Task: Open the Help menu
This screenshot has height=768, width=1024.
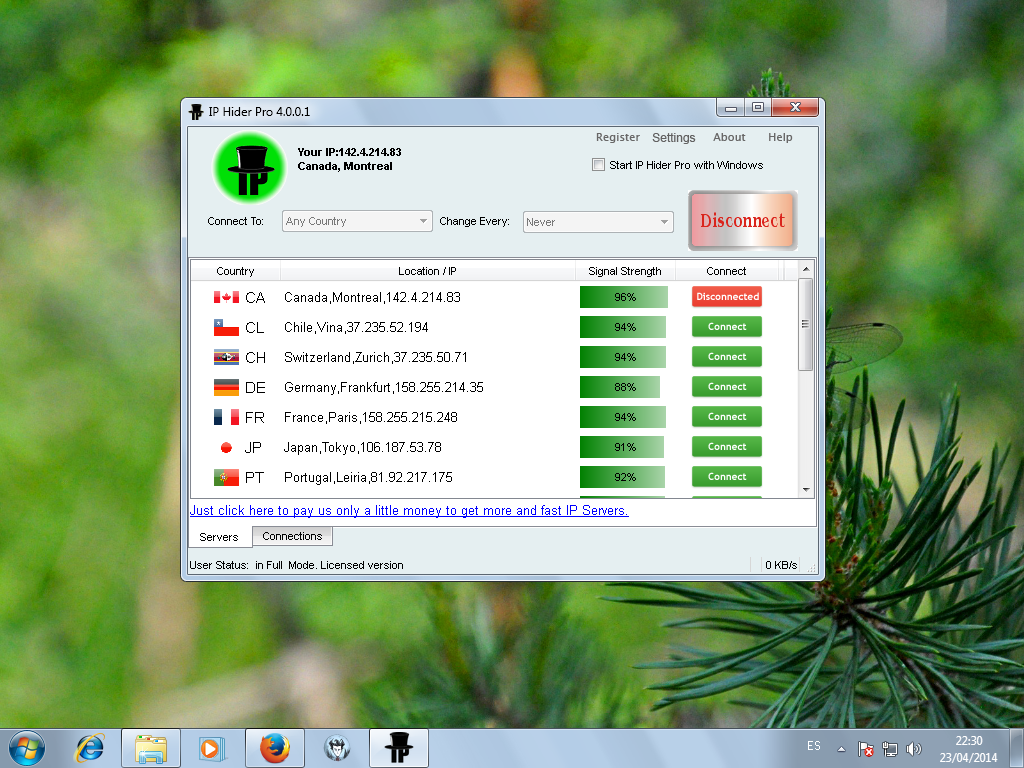Action: tap(780, 137)
